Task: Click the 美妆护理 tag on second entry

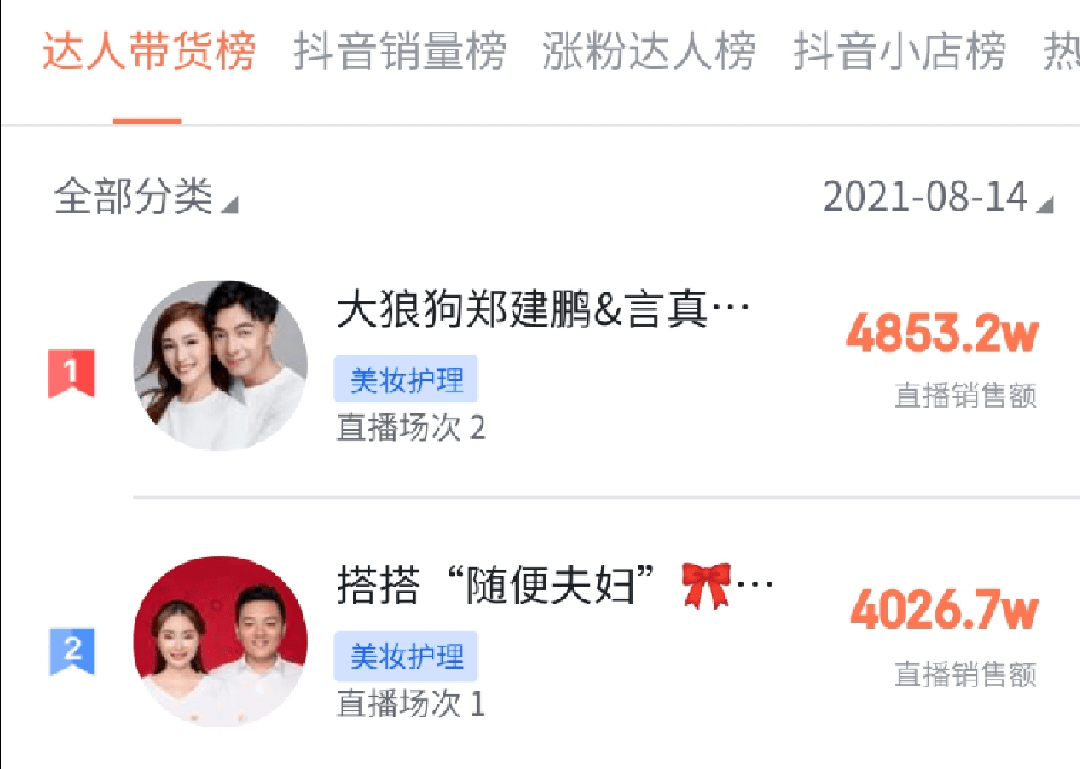Action: 406,656
